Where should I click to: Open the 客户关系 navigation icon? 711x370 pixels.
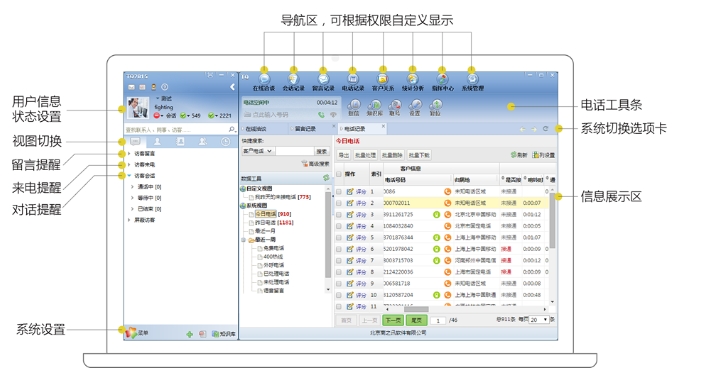[x=382, y=79]
